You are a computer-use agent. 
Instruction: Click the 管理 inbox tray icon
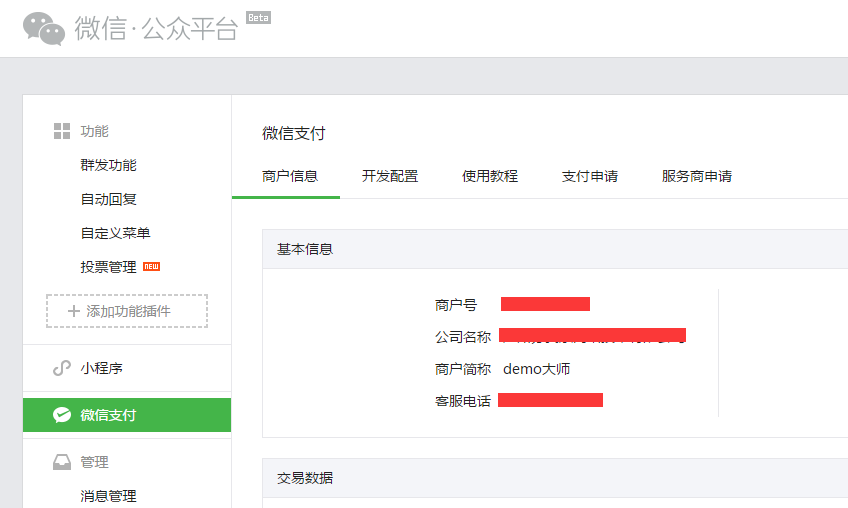62,462
